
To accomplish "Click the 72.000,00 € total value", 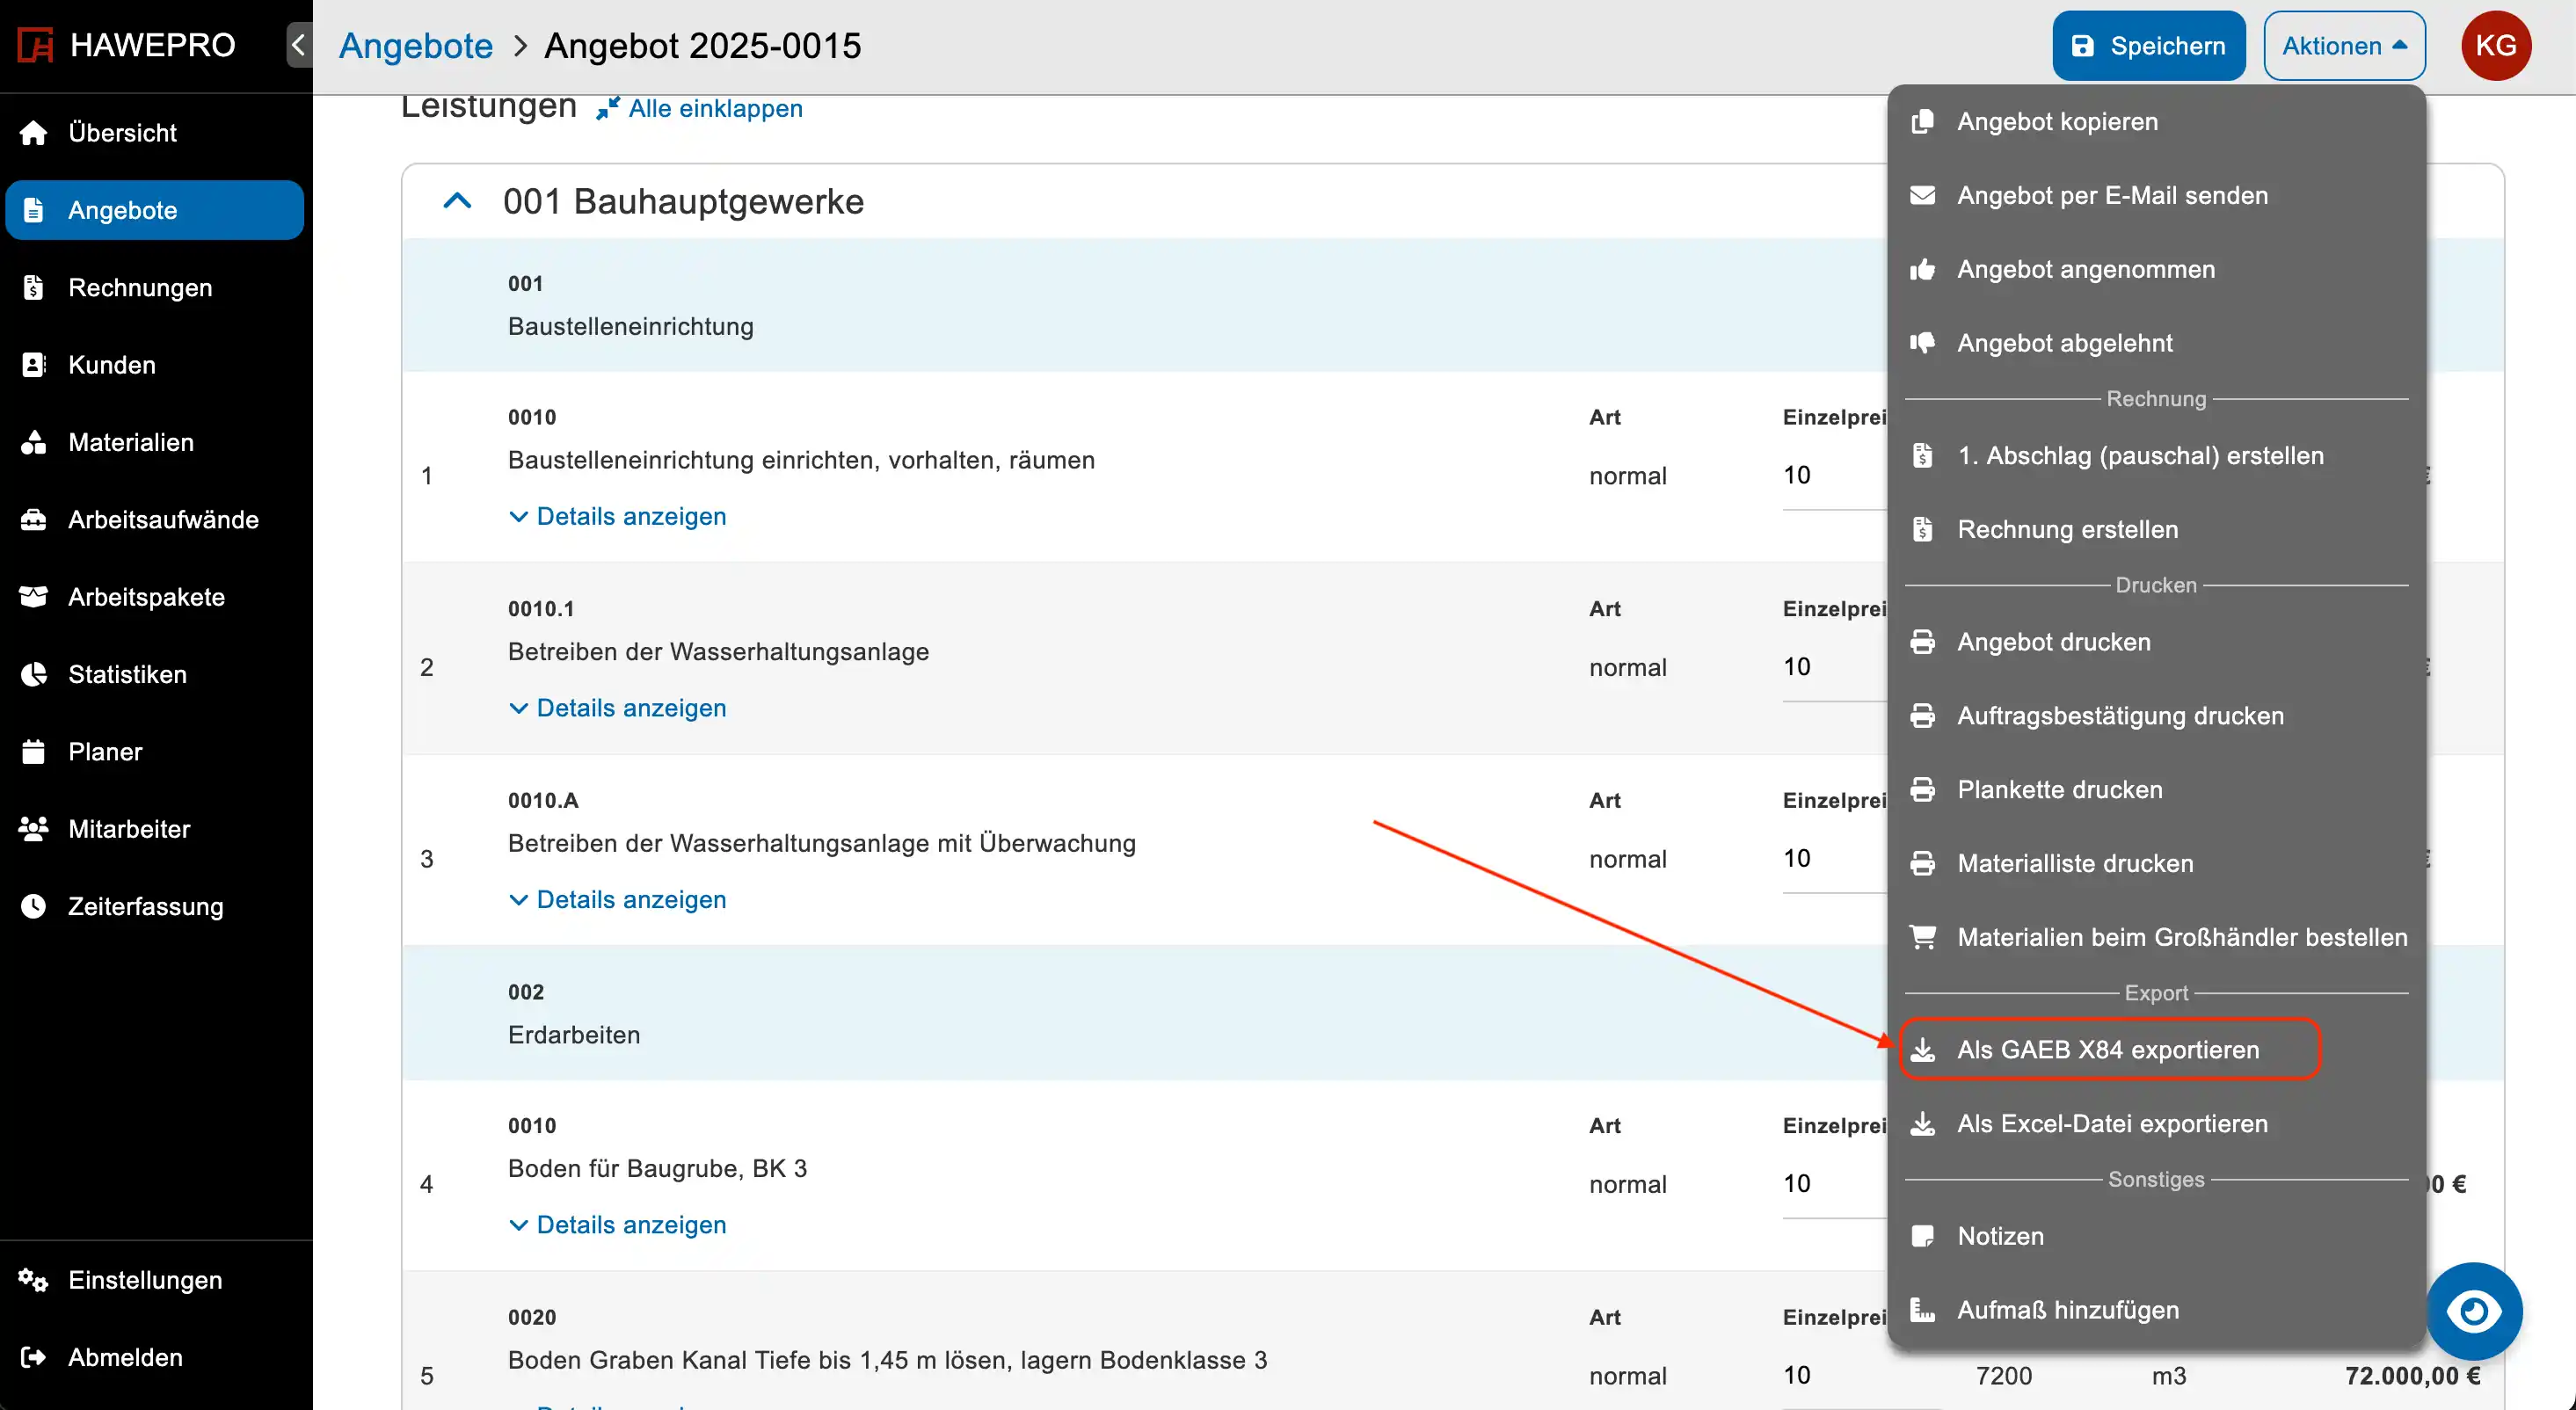I will (x=2412, y=1376).
